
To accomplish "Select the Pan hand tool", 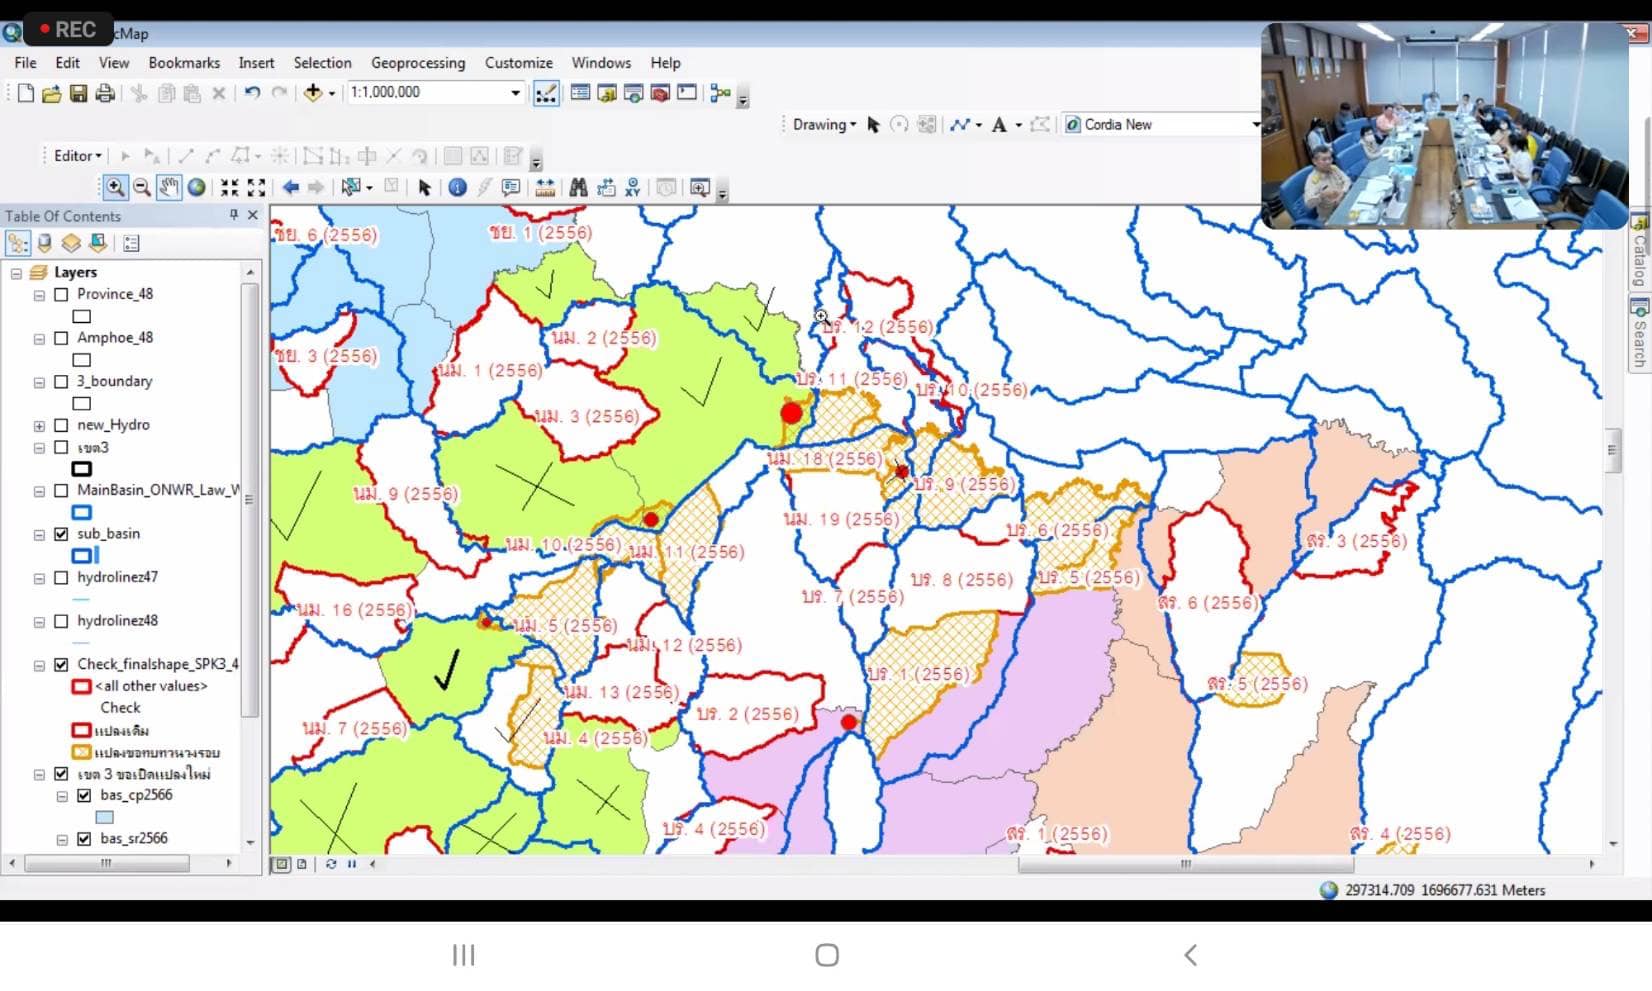I will pos(169,188).
